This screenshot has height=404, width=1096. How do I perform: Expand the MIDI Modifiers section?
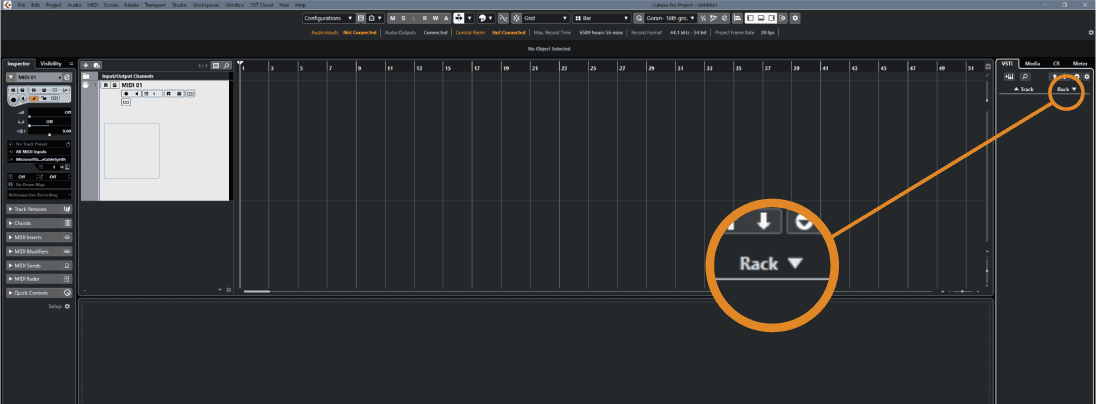coord(40,251)
